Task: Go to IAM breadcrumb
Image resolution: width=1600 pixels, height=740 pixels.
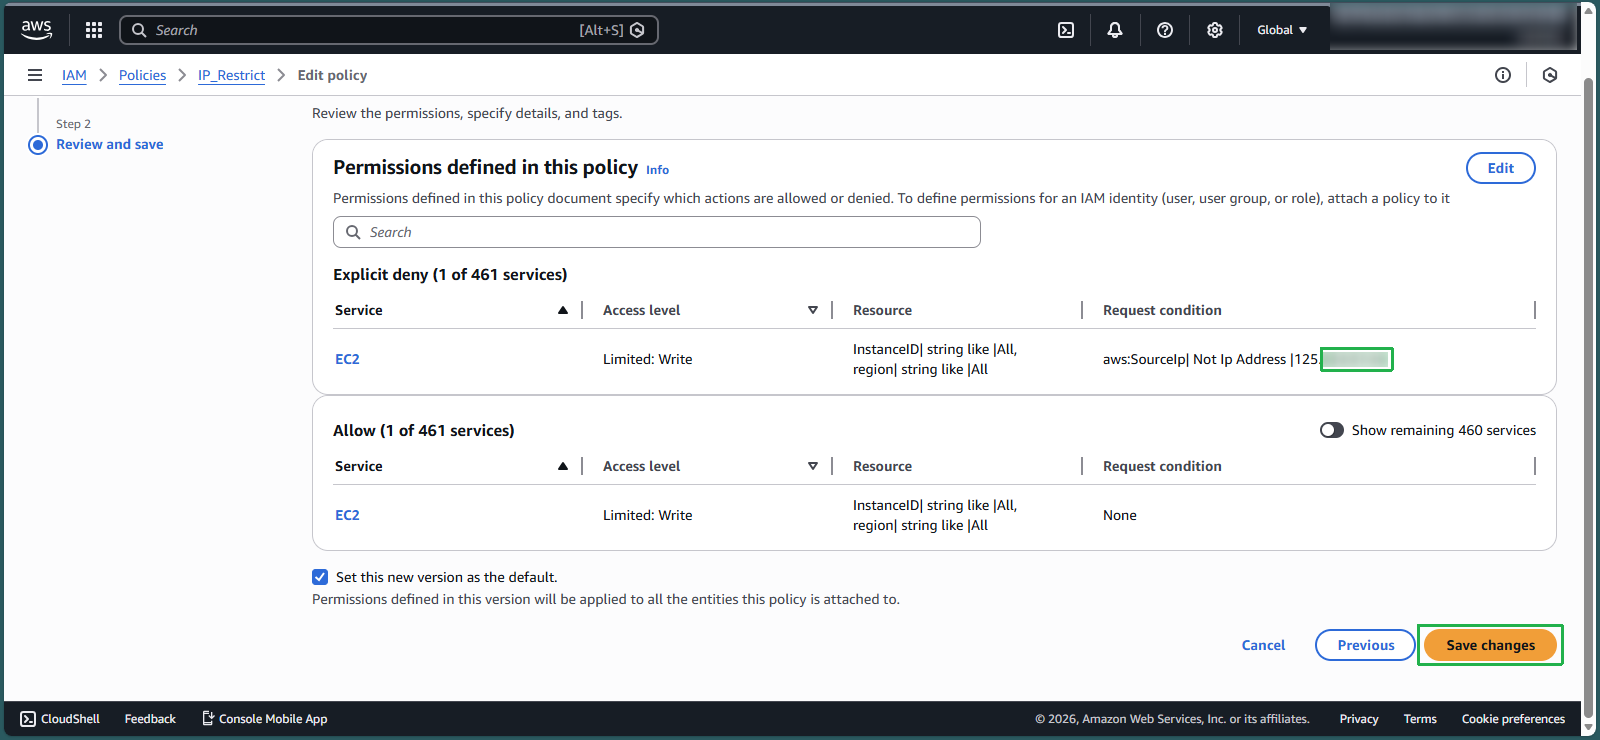Action: [74, 75]
